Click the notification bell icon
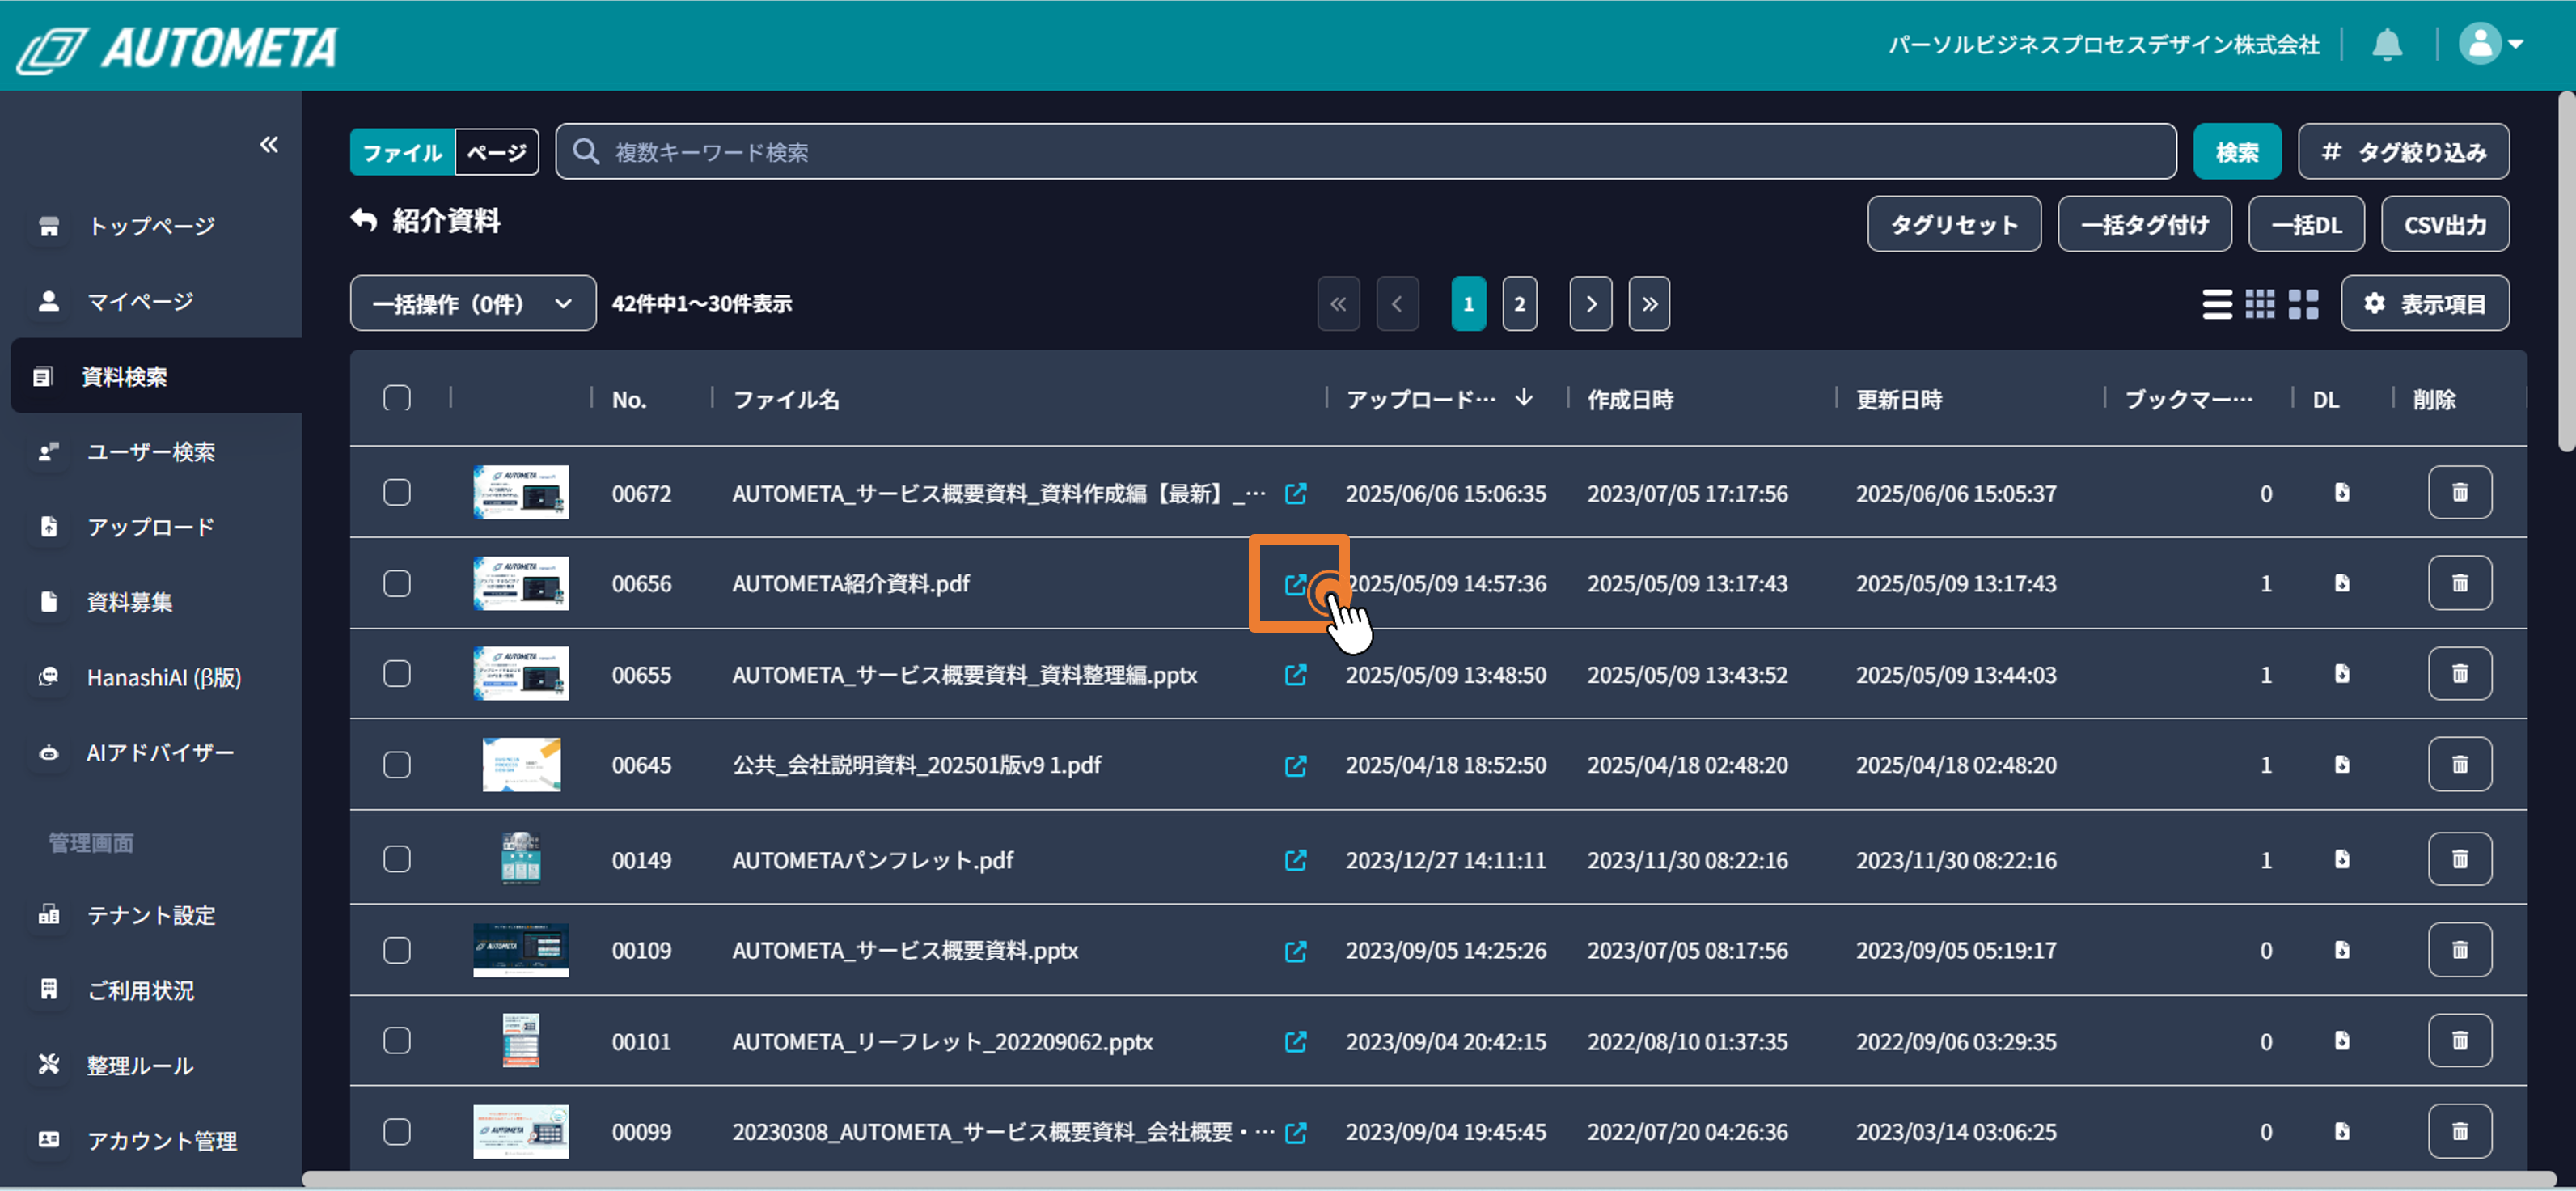This screenshot has height=1191, width=2576. pyautogui.click(x=2387, y=45)
